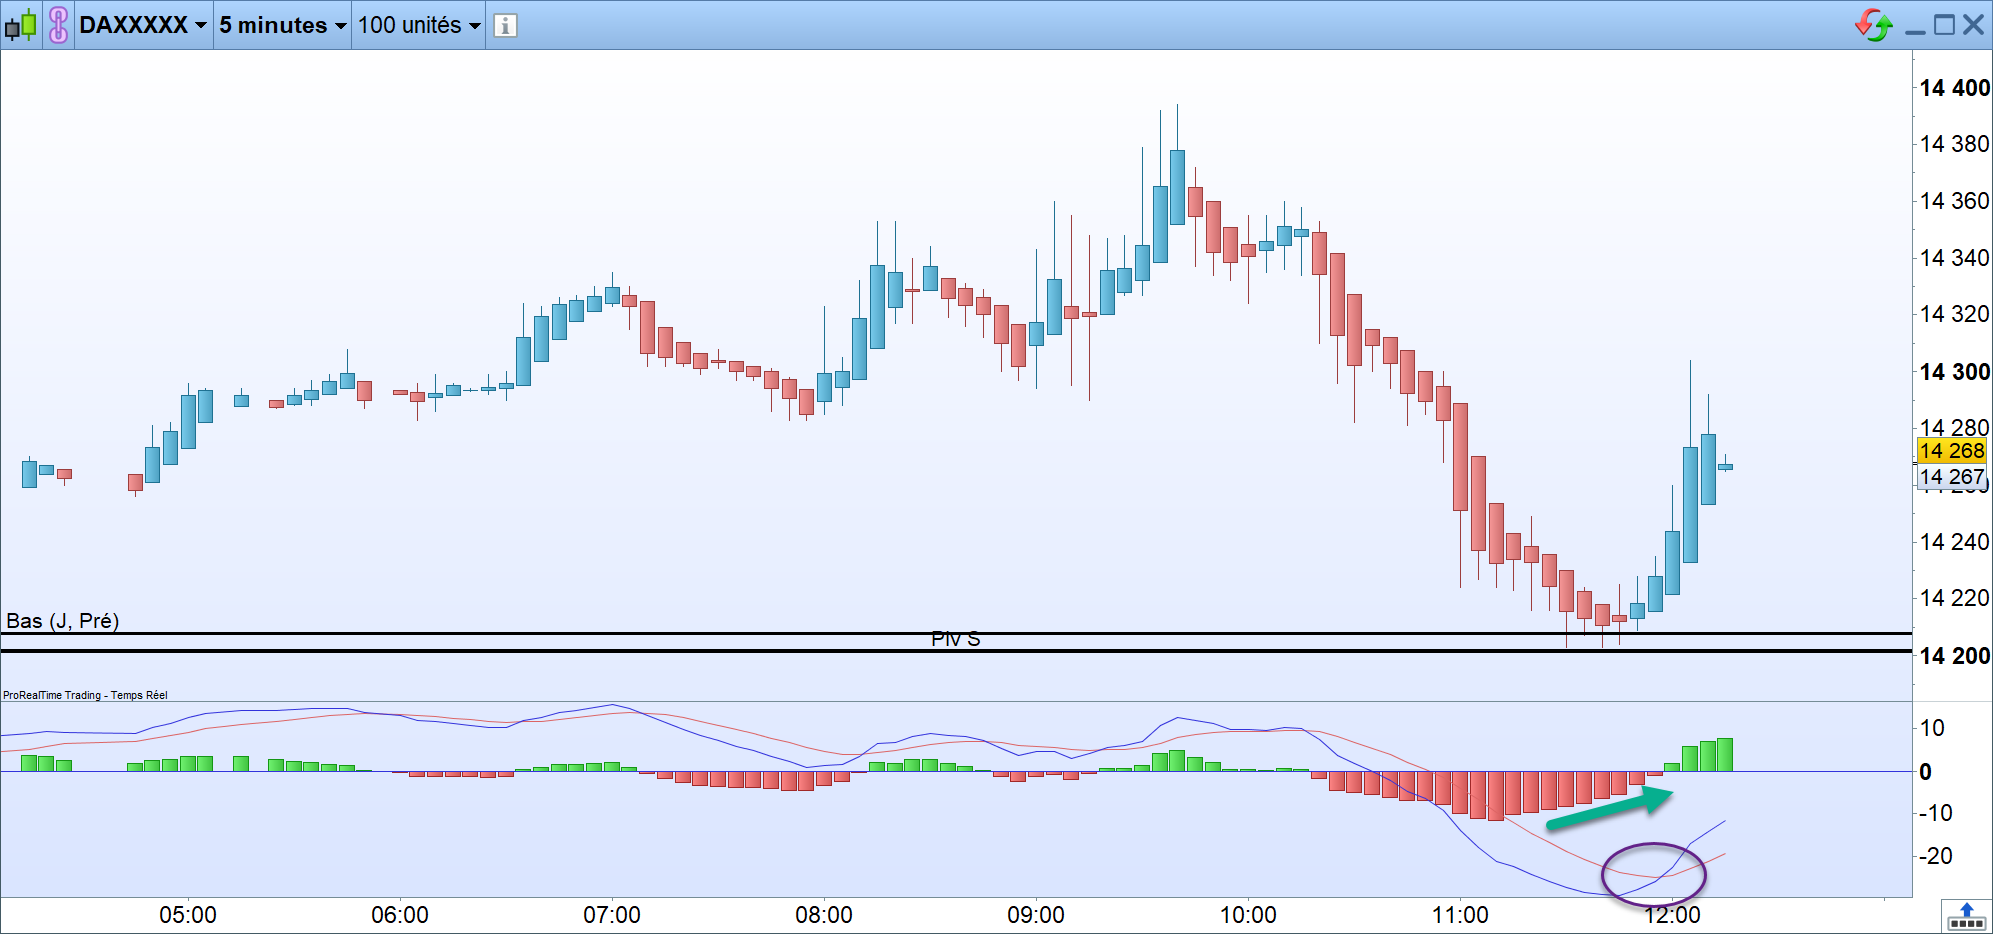Screen dimensions: 1993x934
Task: Open the DAXXXXX instrument dropdown
Action: tap(143, 25)
